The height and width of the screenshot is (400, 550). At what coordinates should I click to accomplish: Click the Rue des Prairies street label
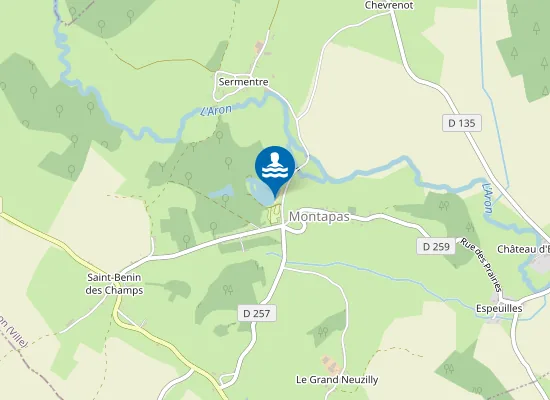(481, 265)
